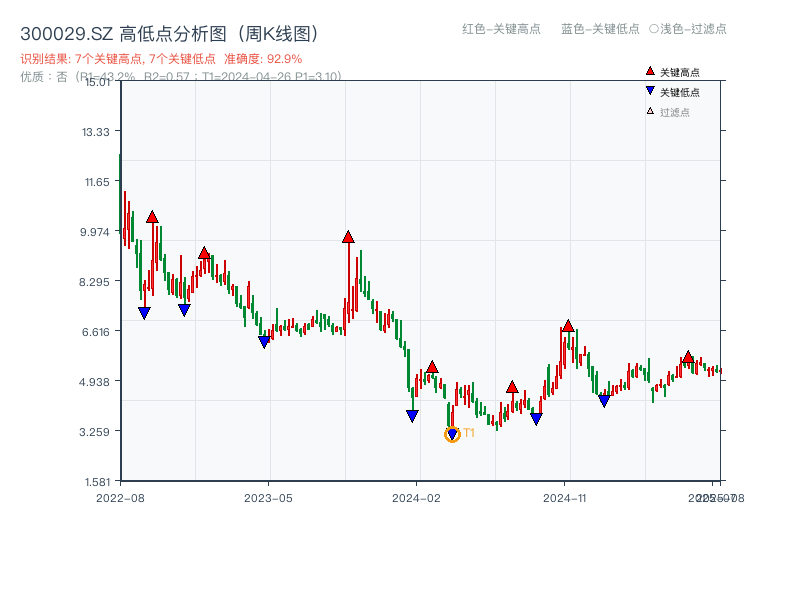Select the rightmost blue low-point triangle marker
Viewport: 800px width, 600px height.
click(604, 400)
